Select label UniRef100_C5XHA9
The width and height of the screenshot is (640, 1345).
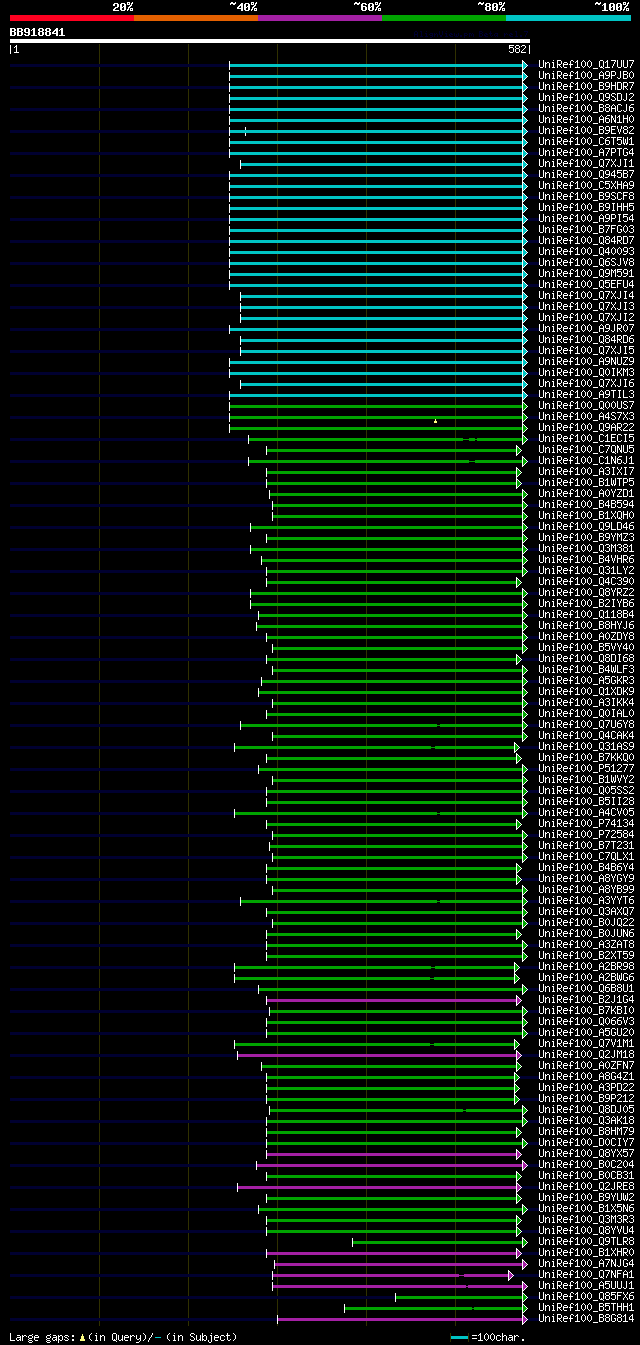pos(586,185)
